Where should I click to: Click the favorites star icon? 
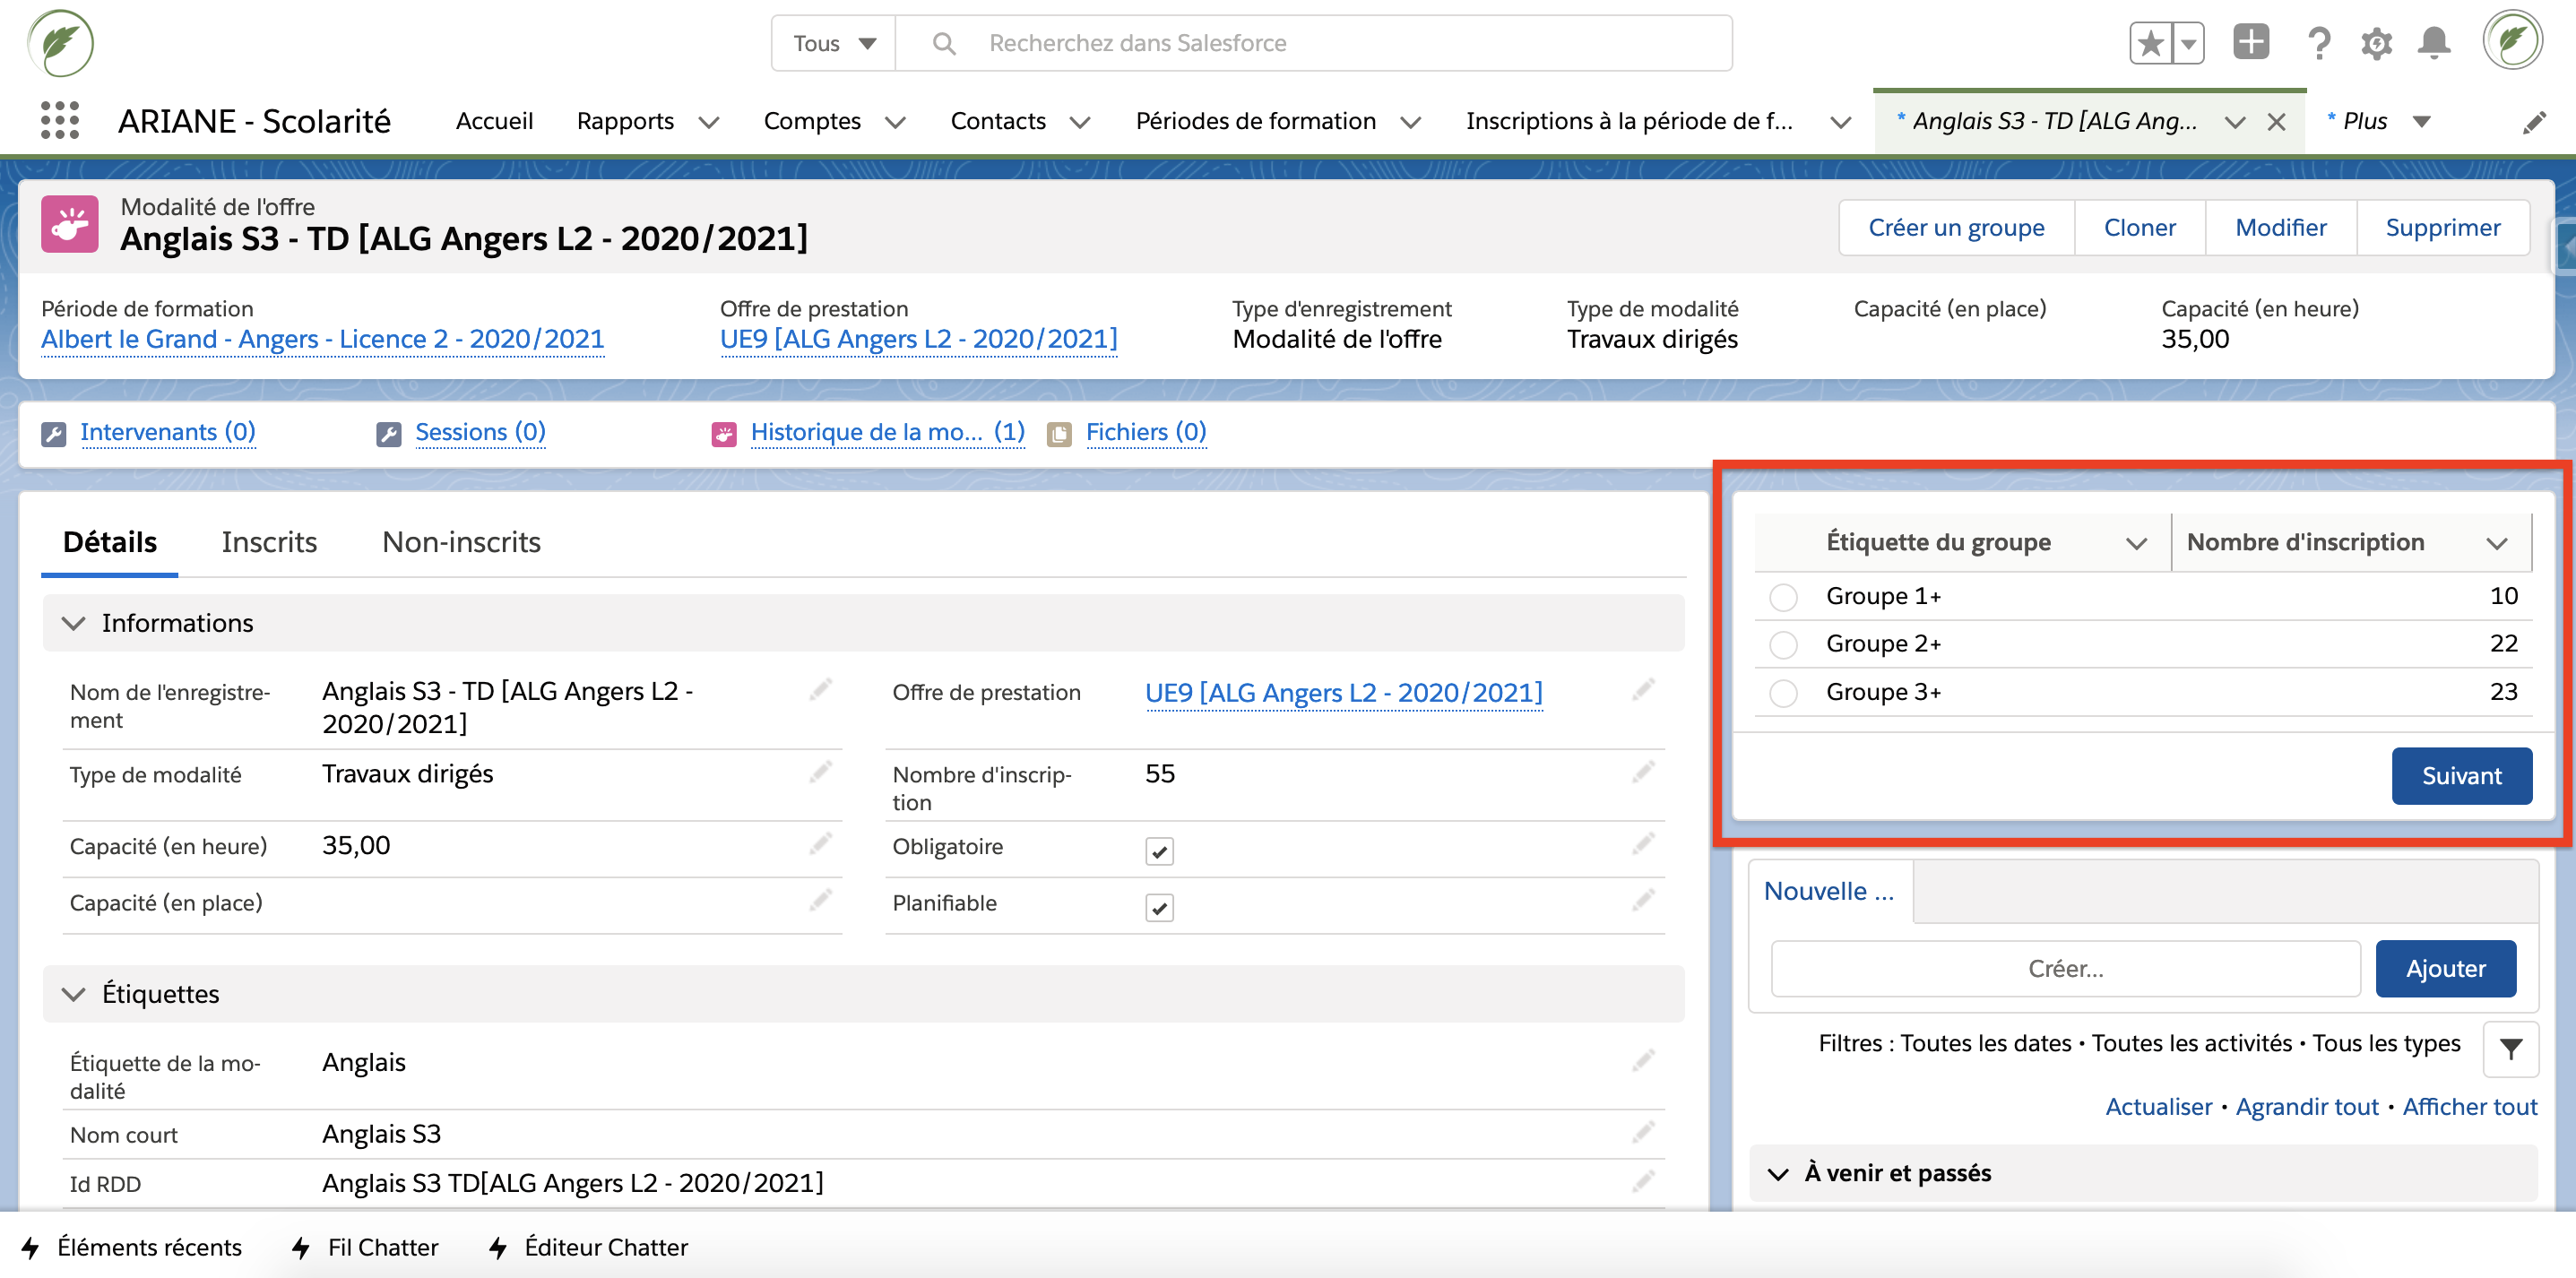tap(2150, 43)
